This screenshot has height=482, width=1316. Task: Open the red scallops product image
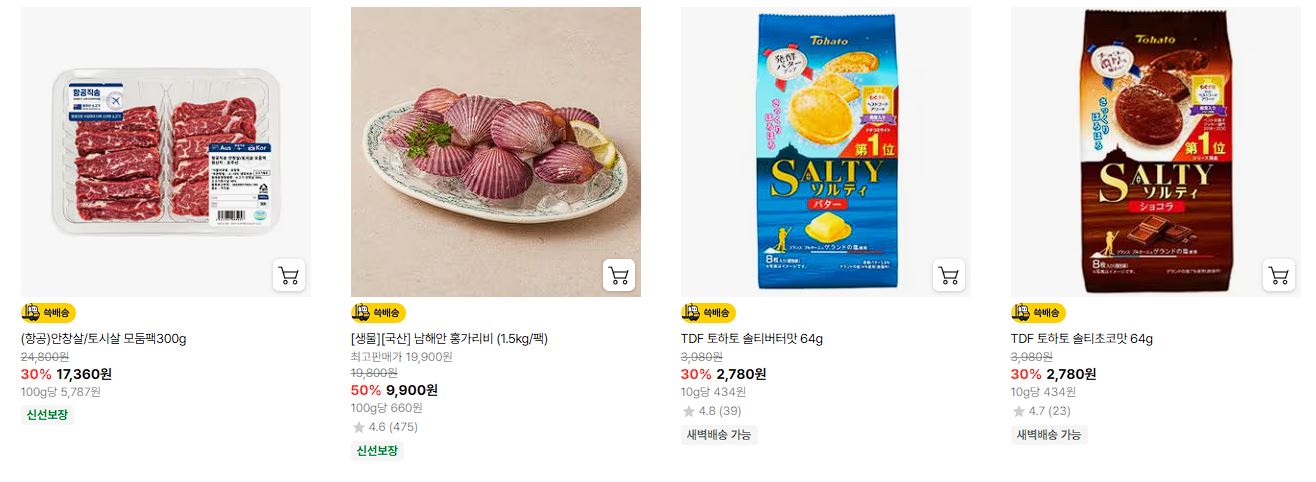click(496, 152)
